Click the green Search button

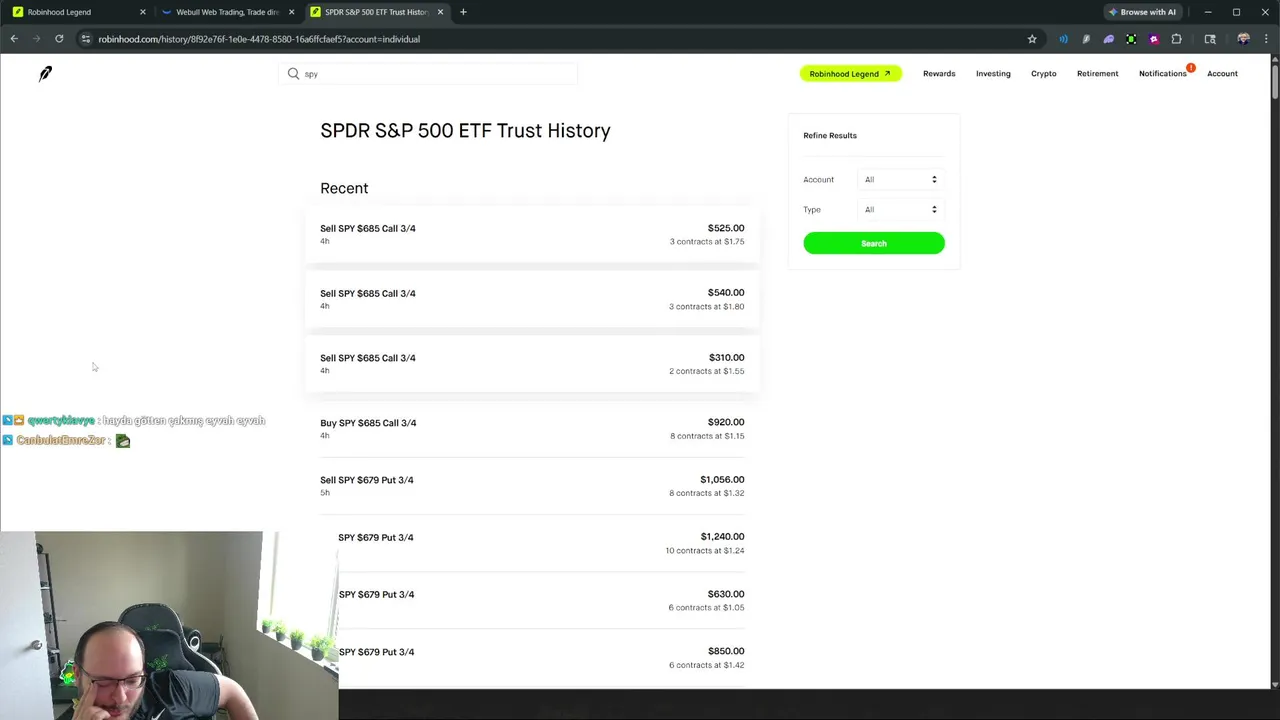coord(874,243)
